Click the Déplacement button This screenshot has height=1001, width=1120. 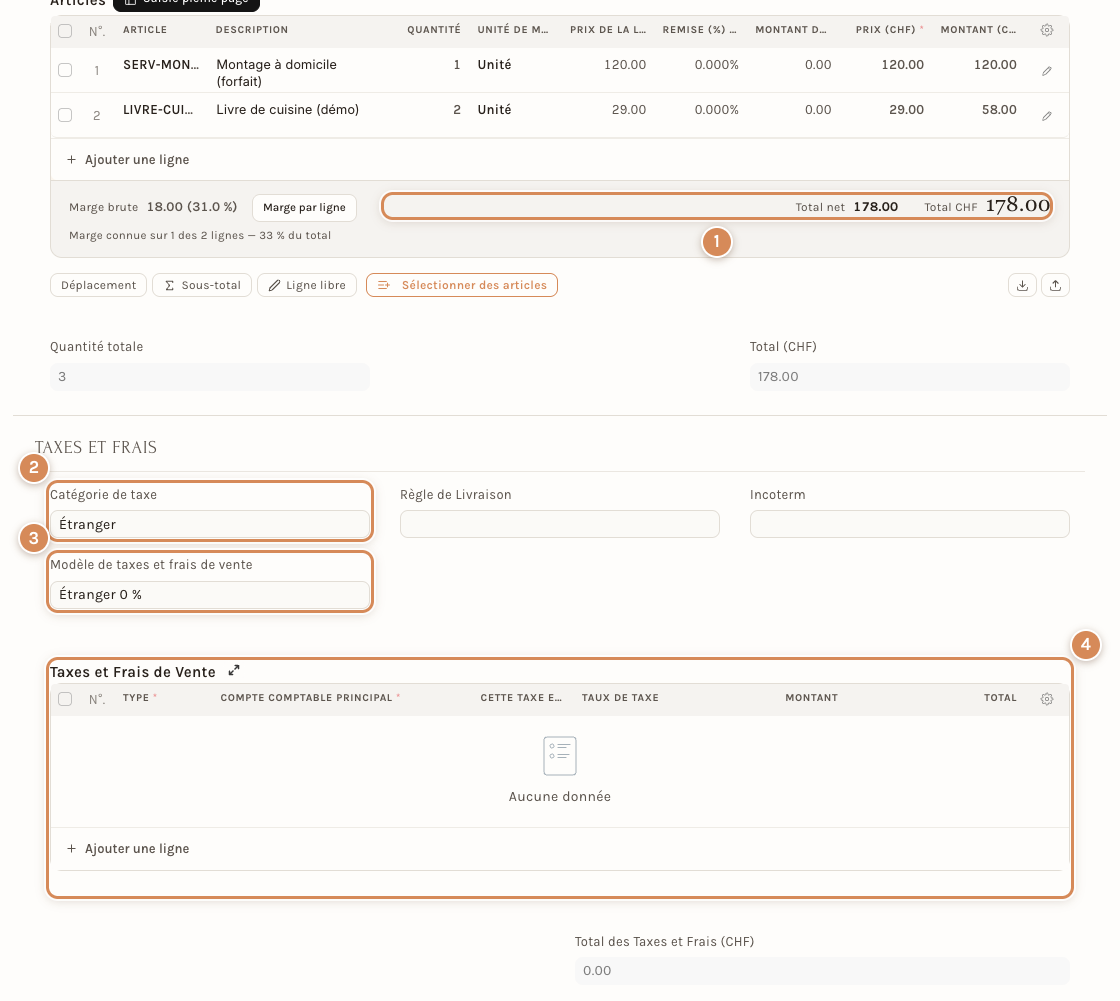[x=99, y=285]
